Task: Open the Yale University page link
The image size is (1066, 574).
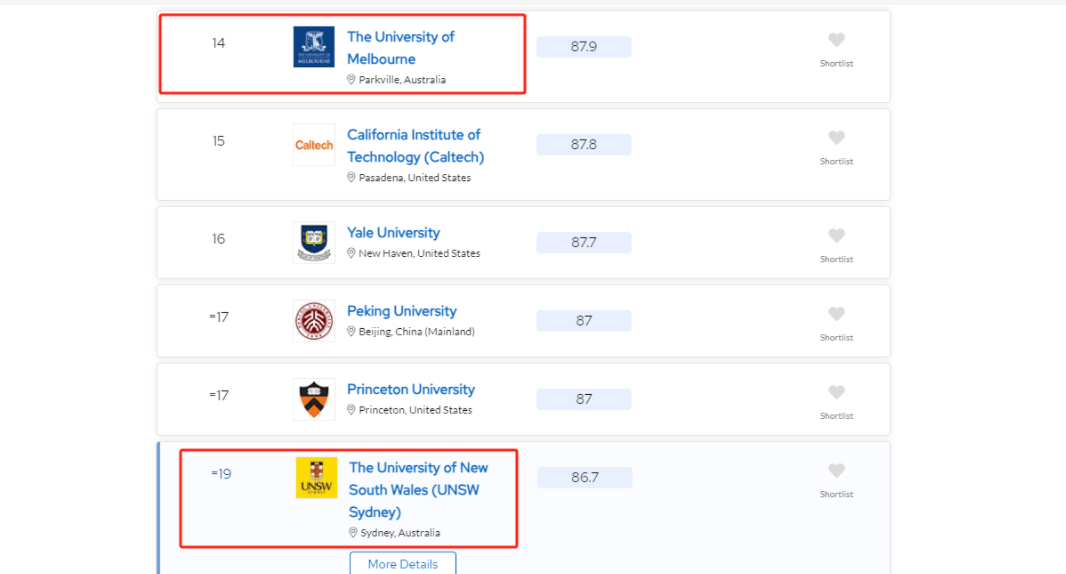Action: click(x=393, y=233)
